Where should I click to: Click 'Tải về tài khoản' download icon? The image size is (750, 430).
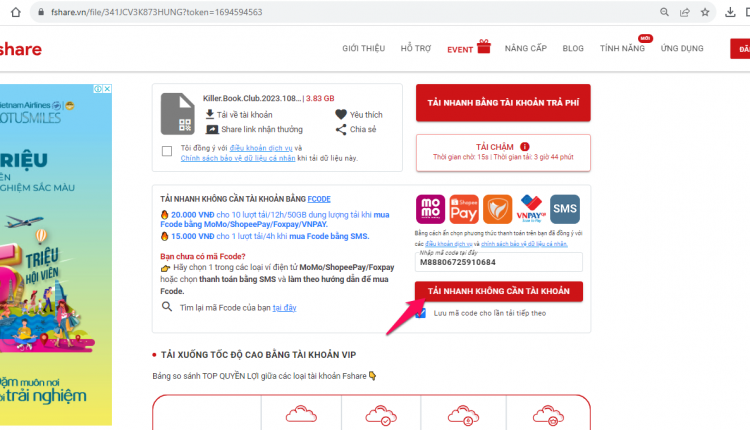210,114
